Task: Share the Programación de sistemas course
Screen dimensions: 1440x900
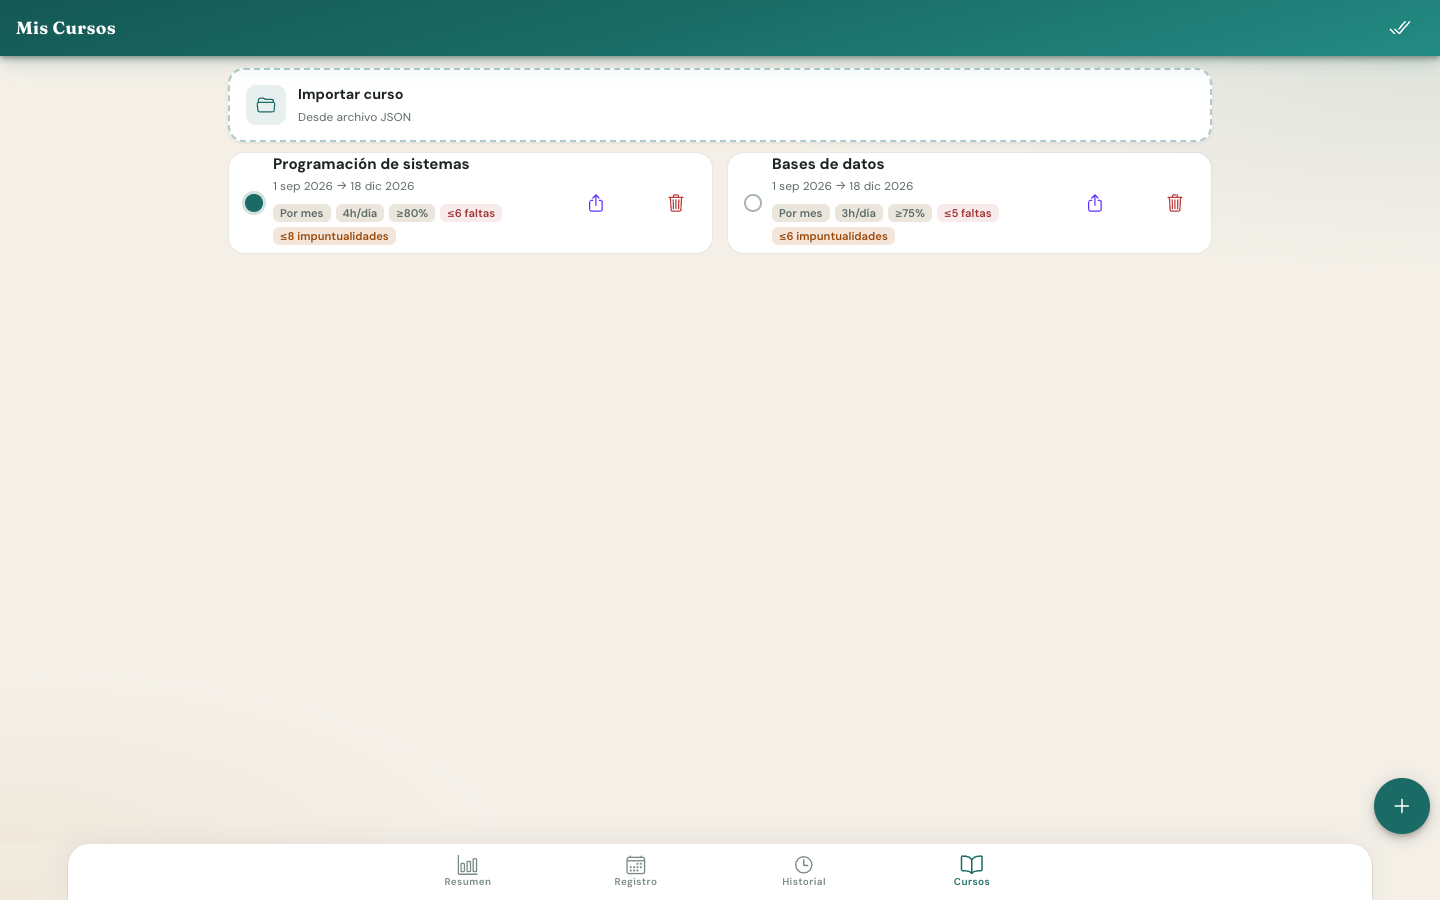Action: click(x=596, y=203)
